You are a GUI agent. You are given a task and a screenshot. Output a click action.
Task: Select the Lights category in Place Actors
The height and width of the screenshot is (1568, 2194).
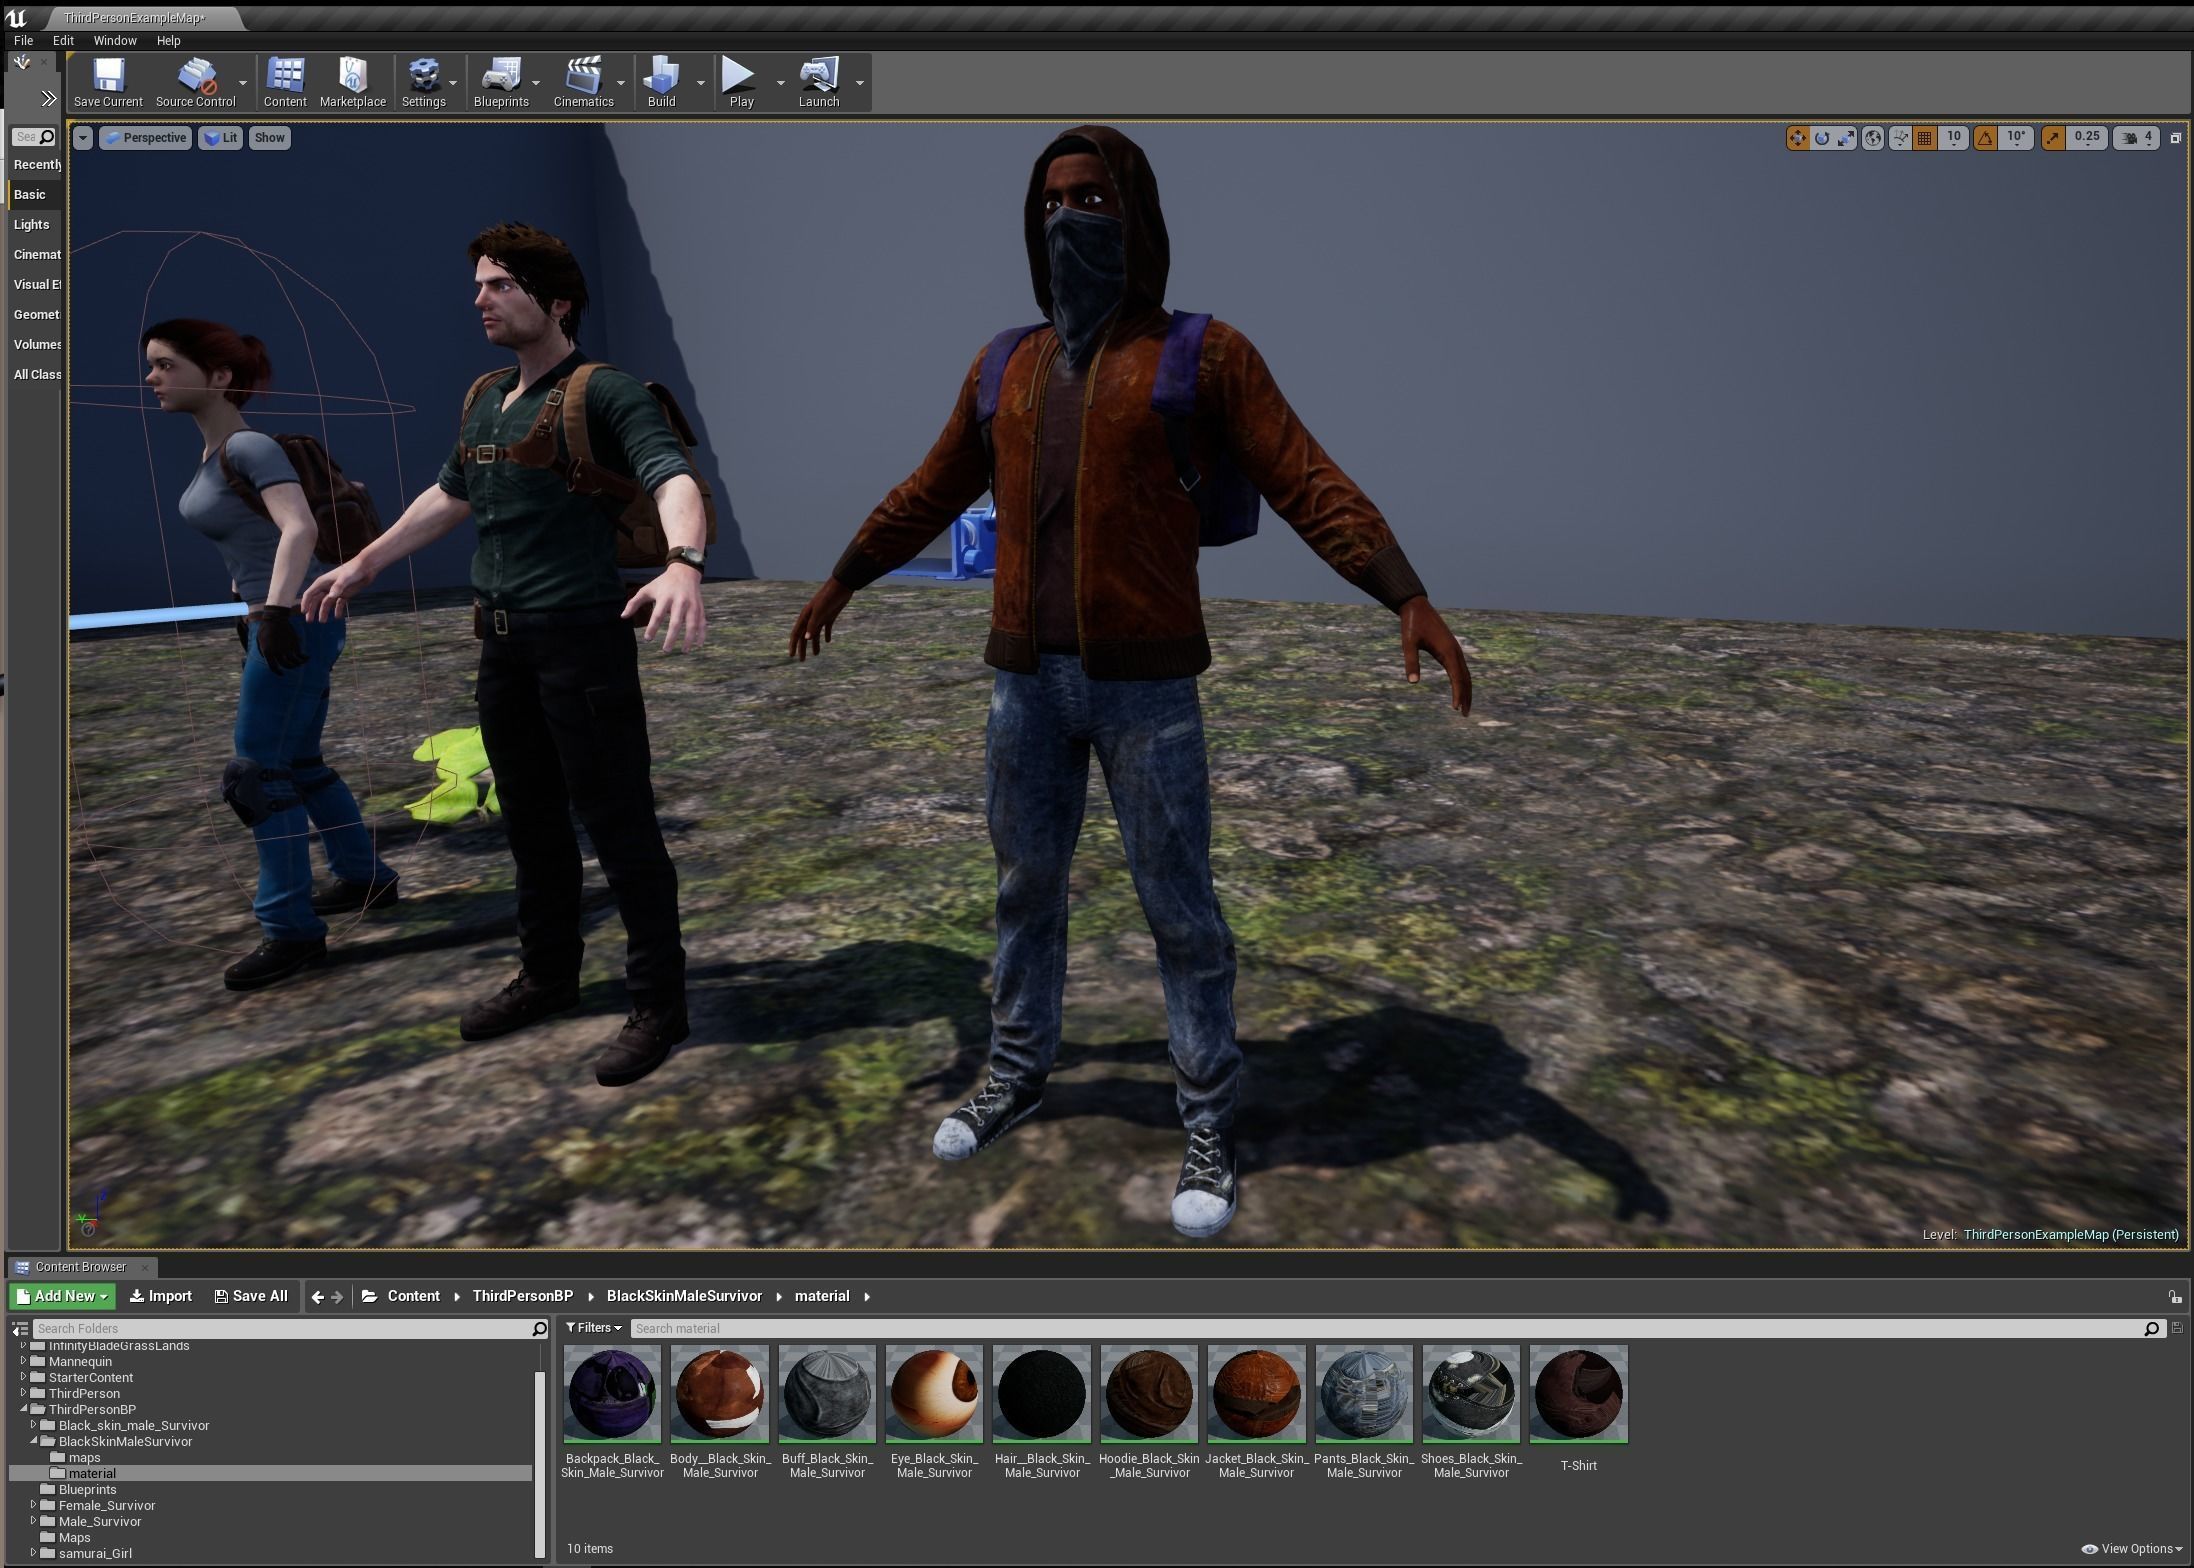click(x=31, y=225)
